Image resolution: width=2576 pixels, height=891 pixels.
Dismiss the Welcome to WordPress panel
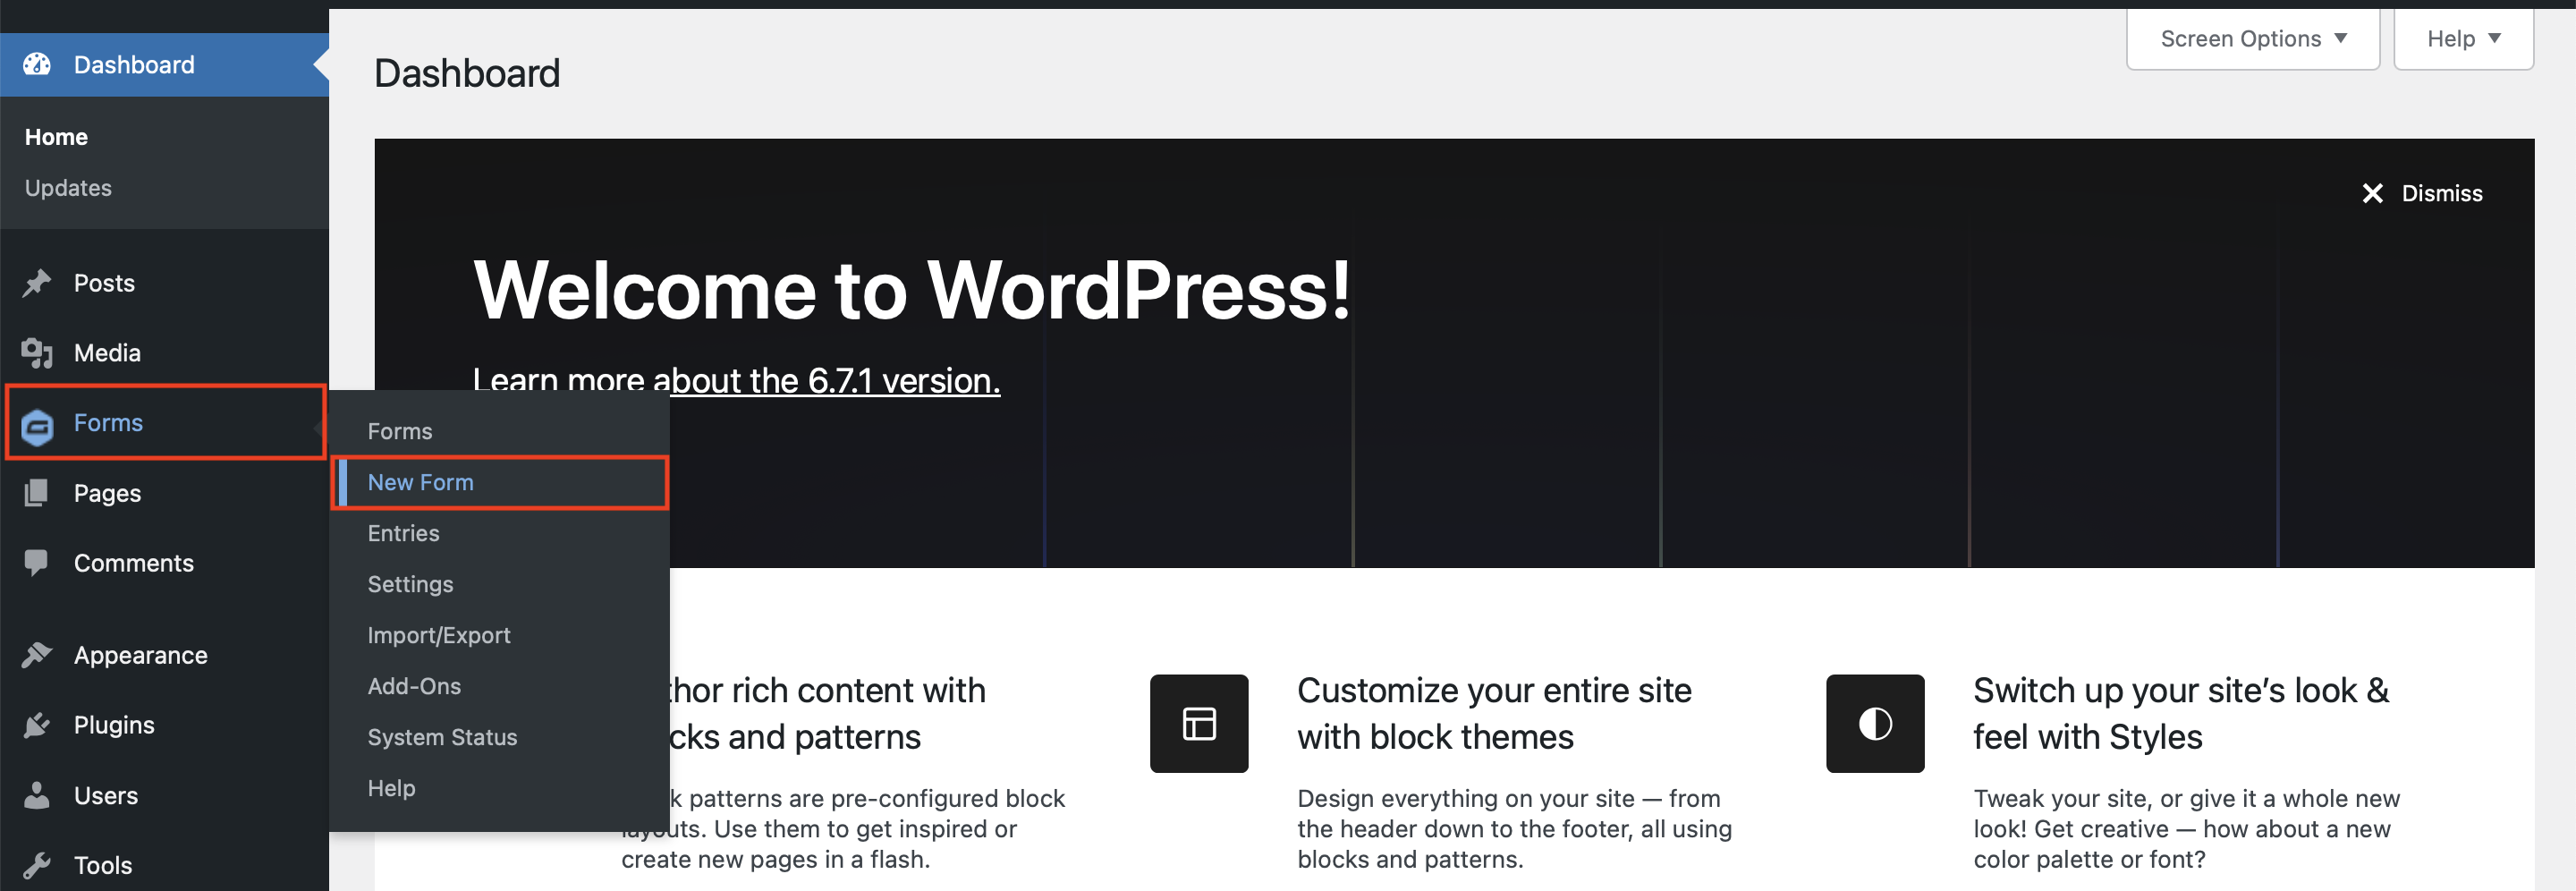[2422, 193]
